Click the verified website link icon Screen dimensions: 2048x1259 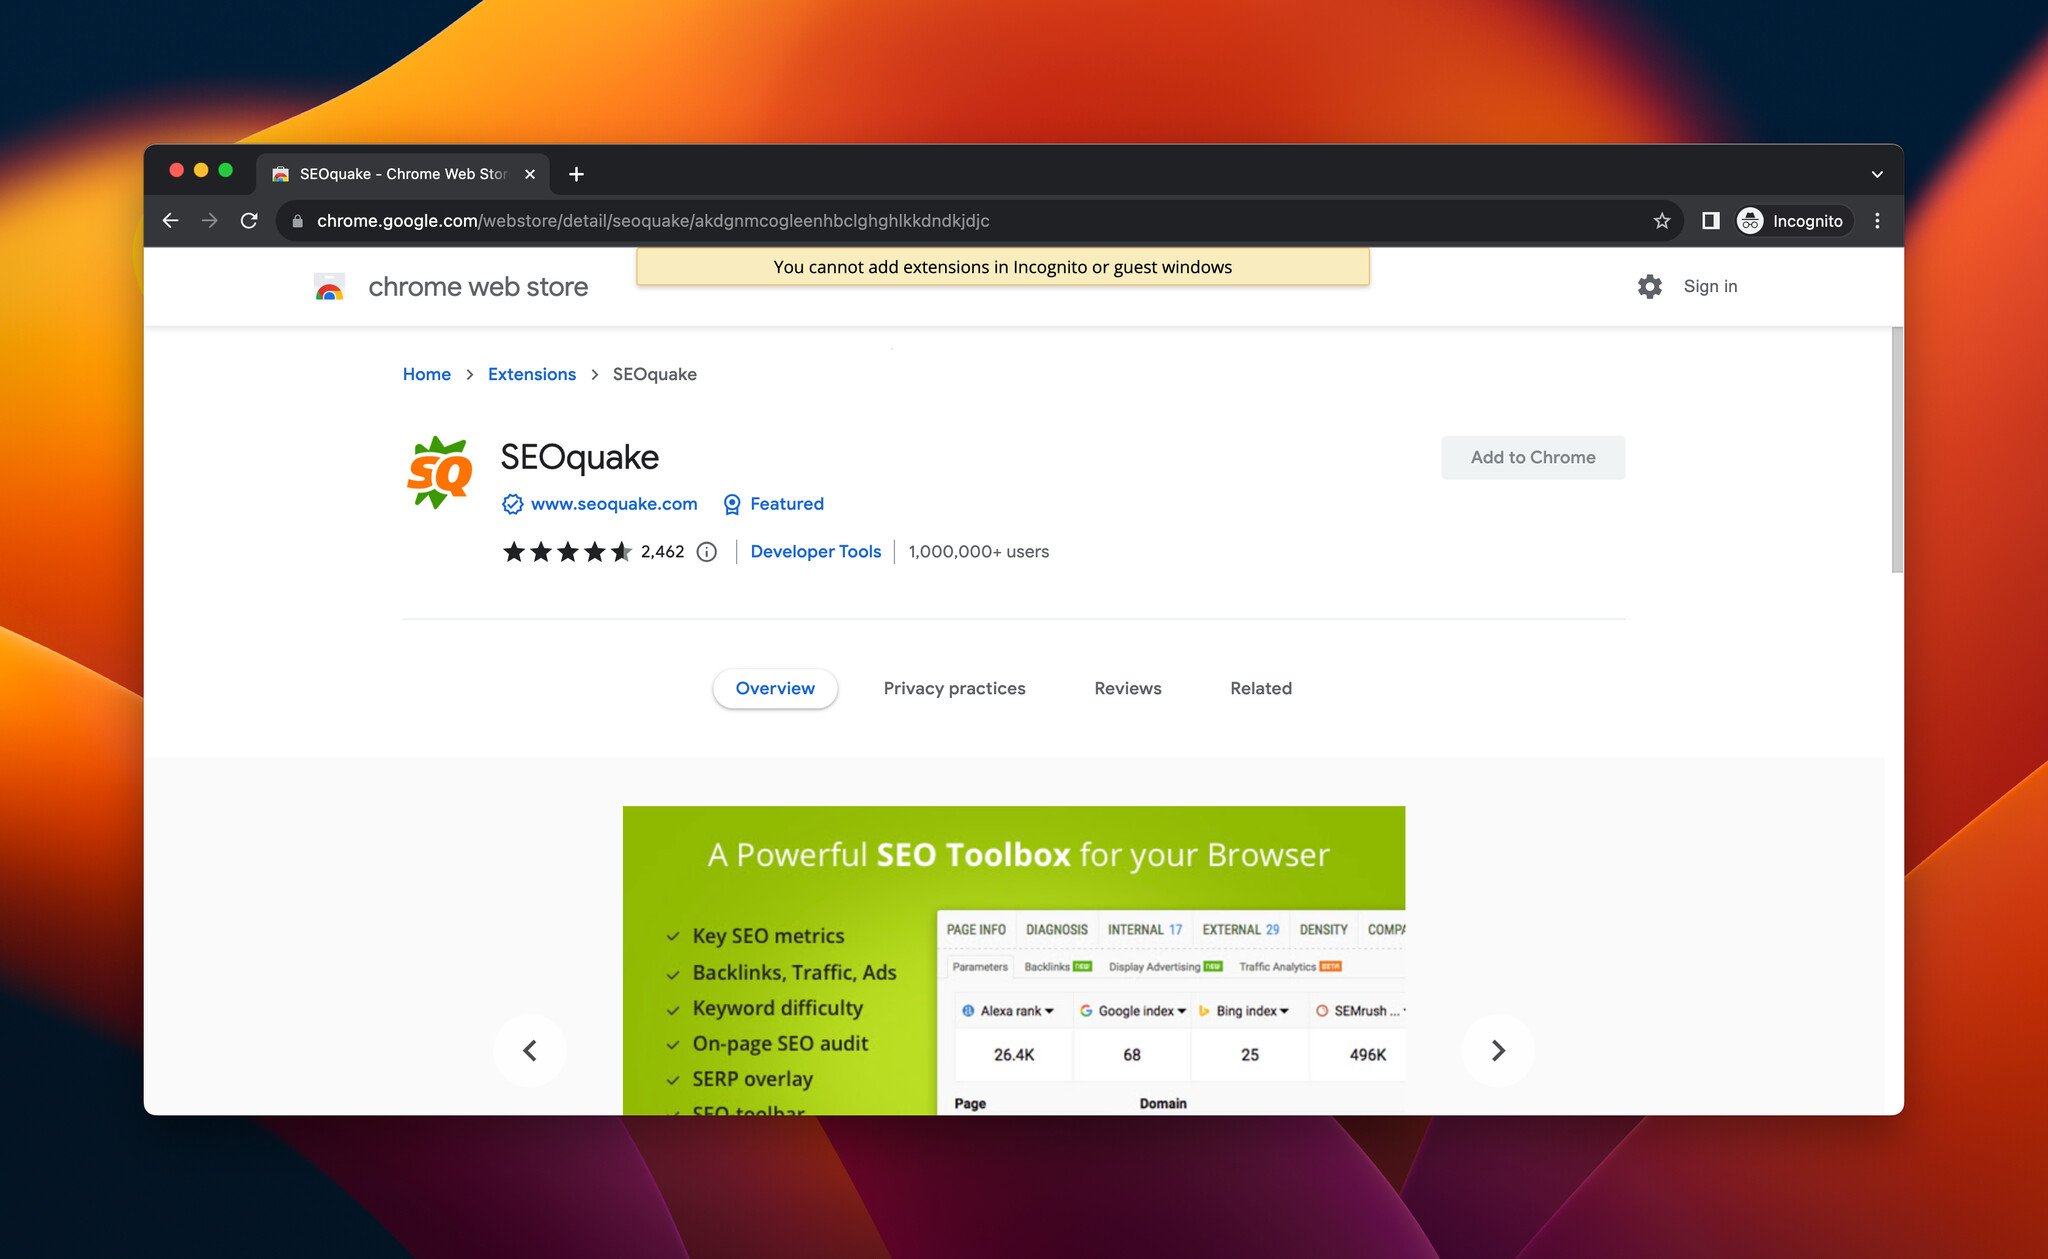click(509, 503)
